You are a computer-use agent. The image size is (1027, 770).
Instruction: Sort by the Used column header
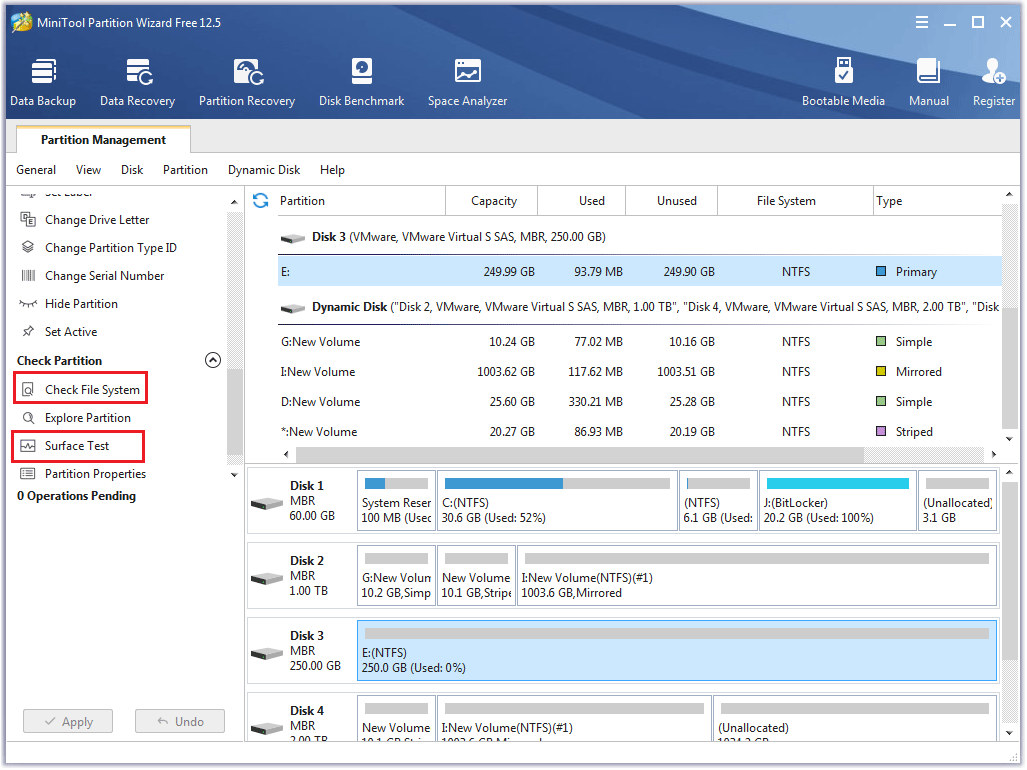(x=582, y=201)
